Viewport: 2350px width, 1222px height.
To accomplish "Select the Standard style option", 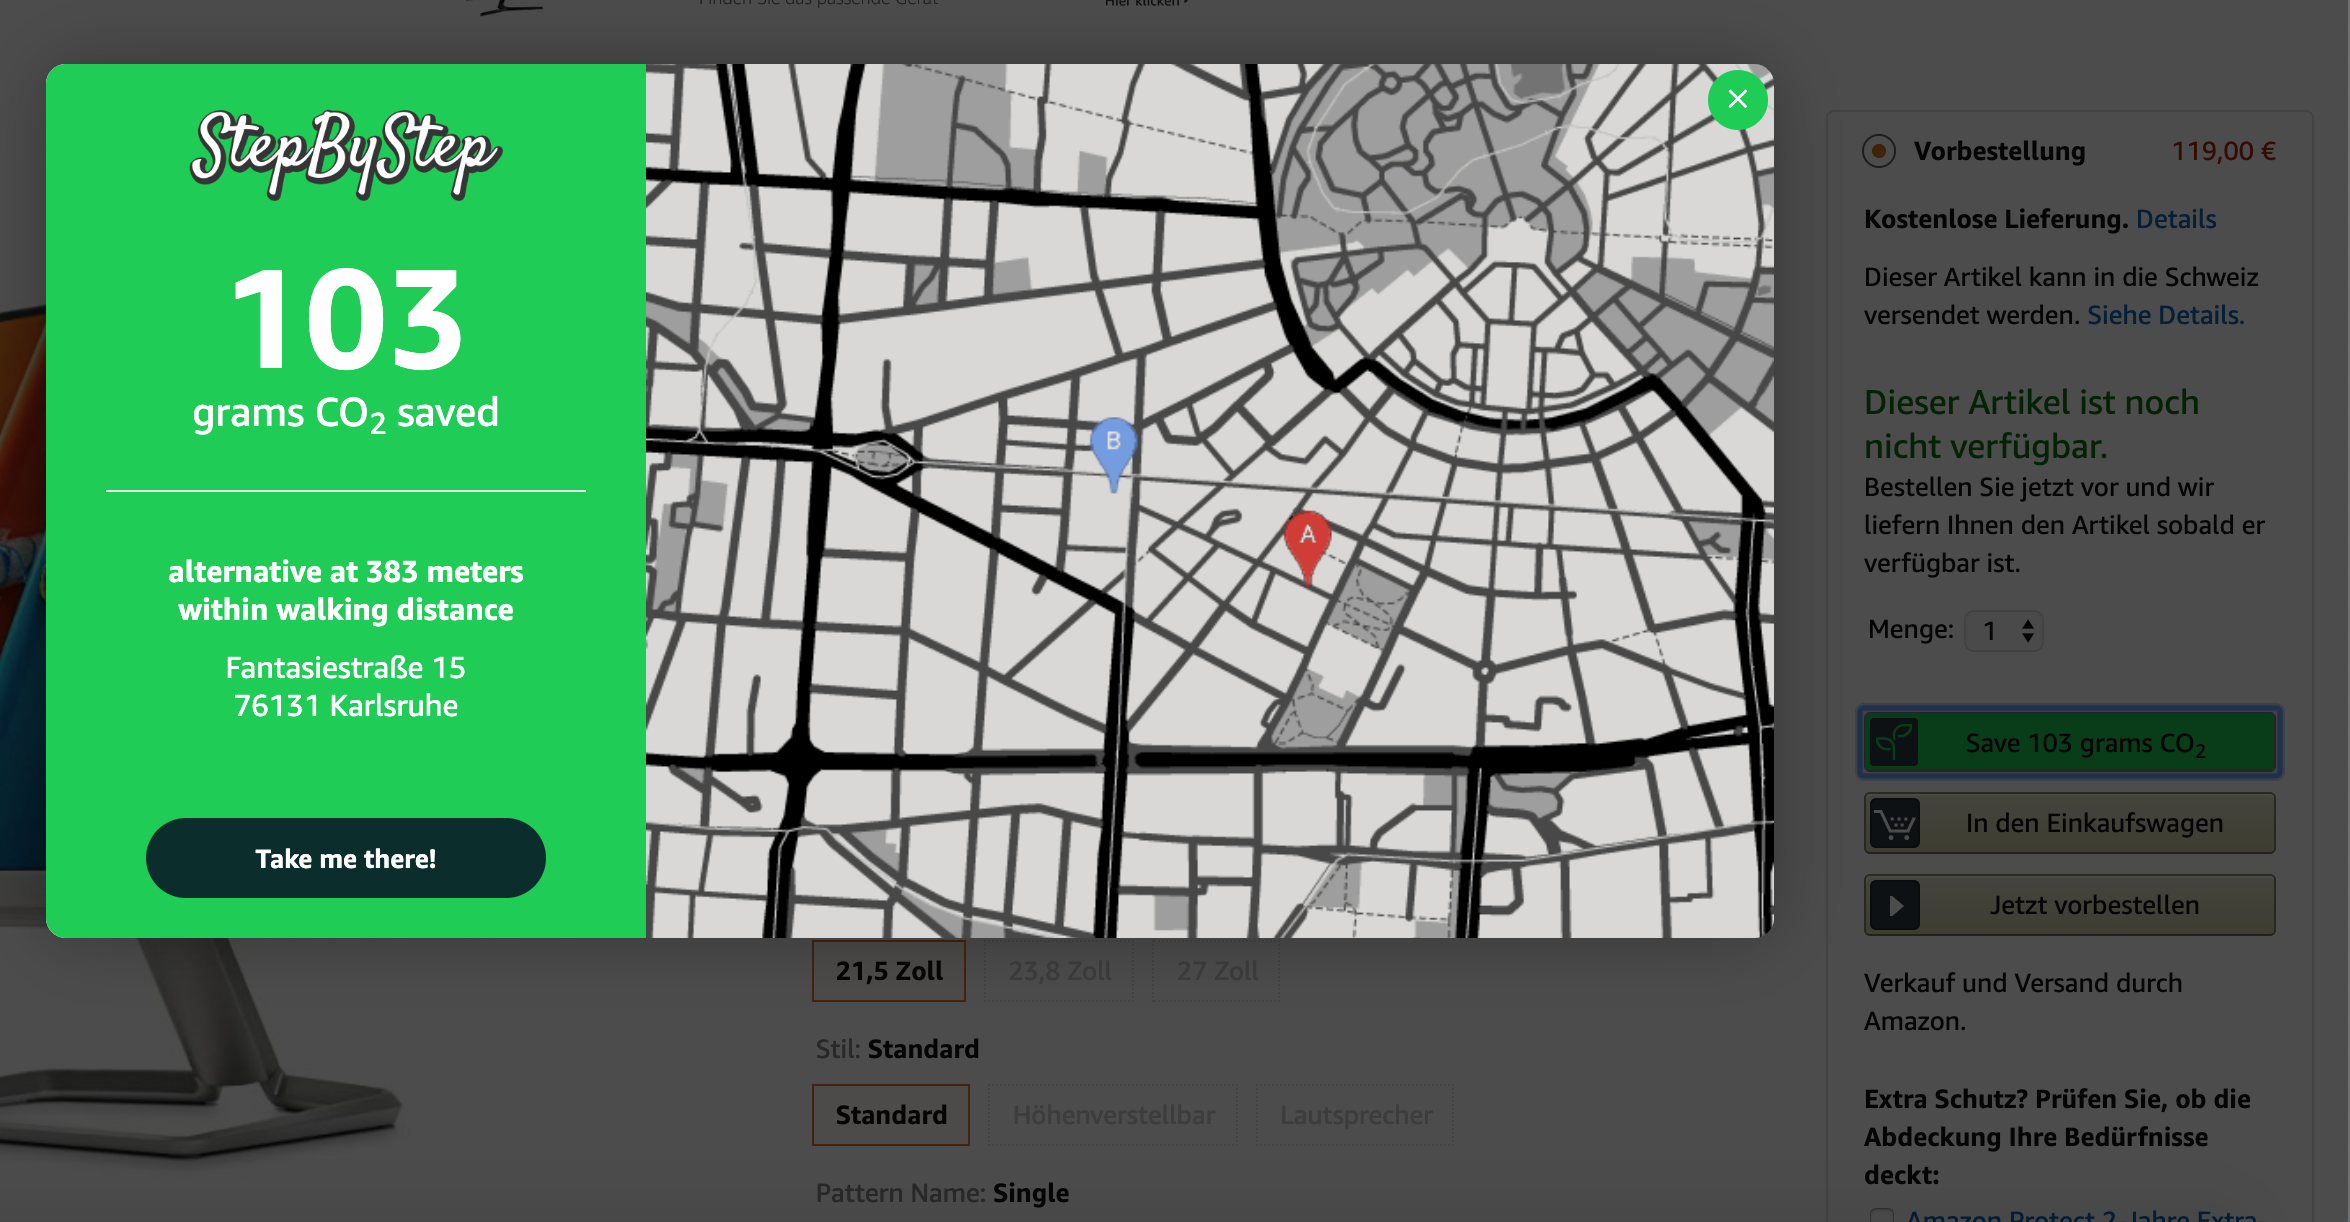I will (x=890, y=1115).
